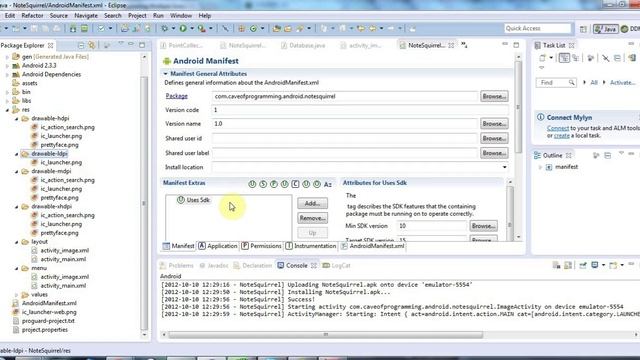Open the Package Explorer view menu triangle
Viewport: 640px width, 360px height.
[121, 44]
